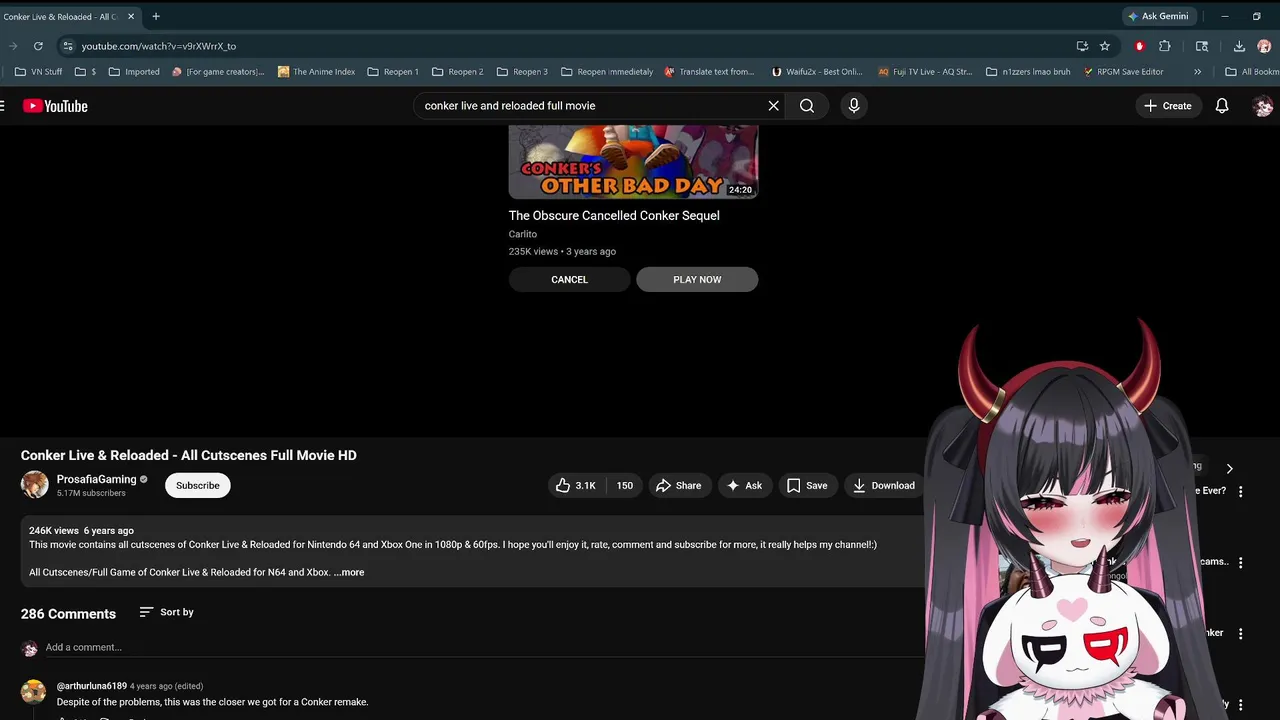Save the video to a playlist
This screenshot has height=720, width=1280.
coord(807,485)
